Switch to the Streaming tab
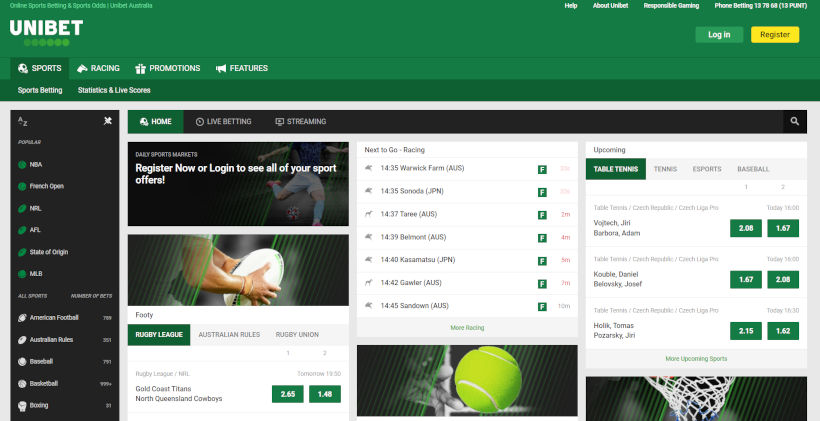 pyautogui.click(x=301, y=121)
